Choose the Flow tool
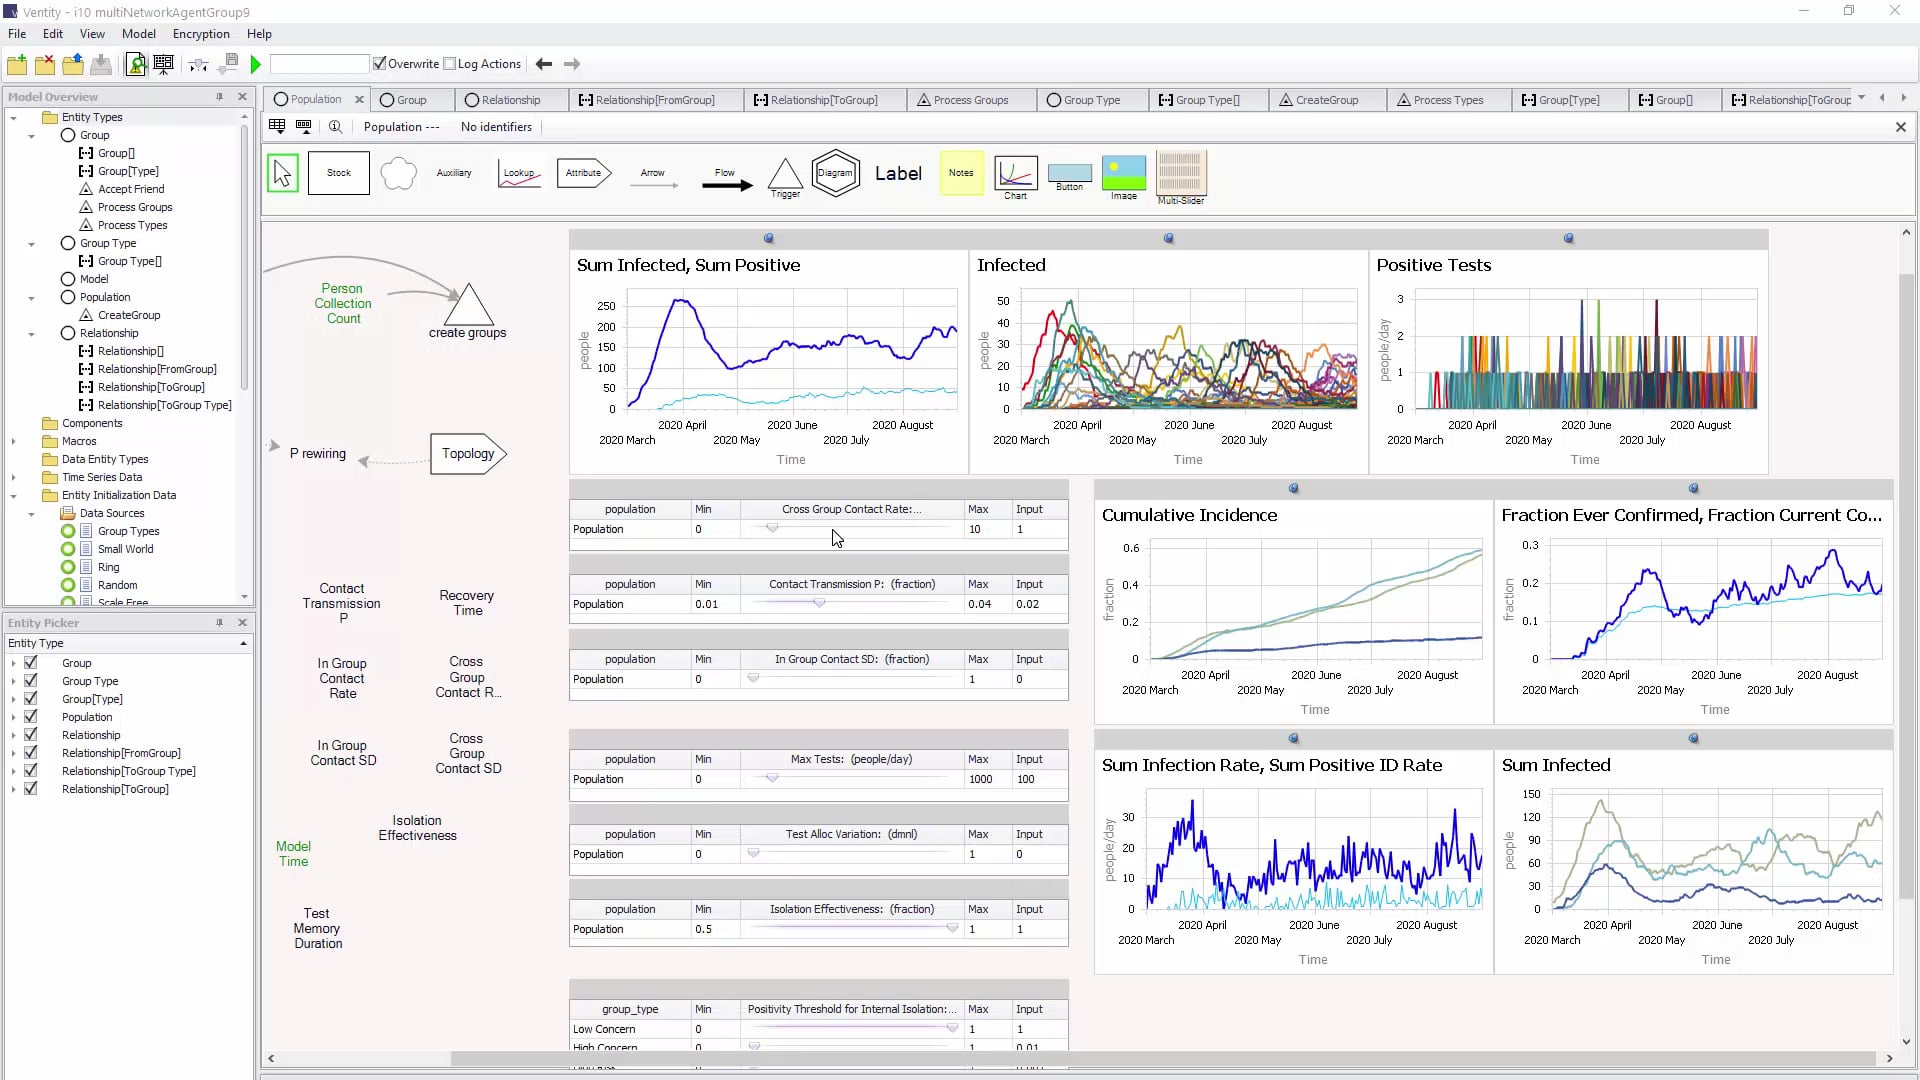The image size is (1920, 1080). click(x=727, y=179)
